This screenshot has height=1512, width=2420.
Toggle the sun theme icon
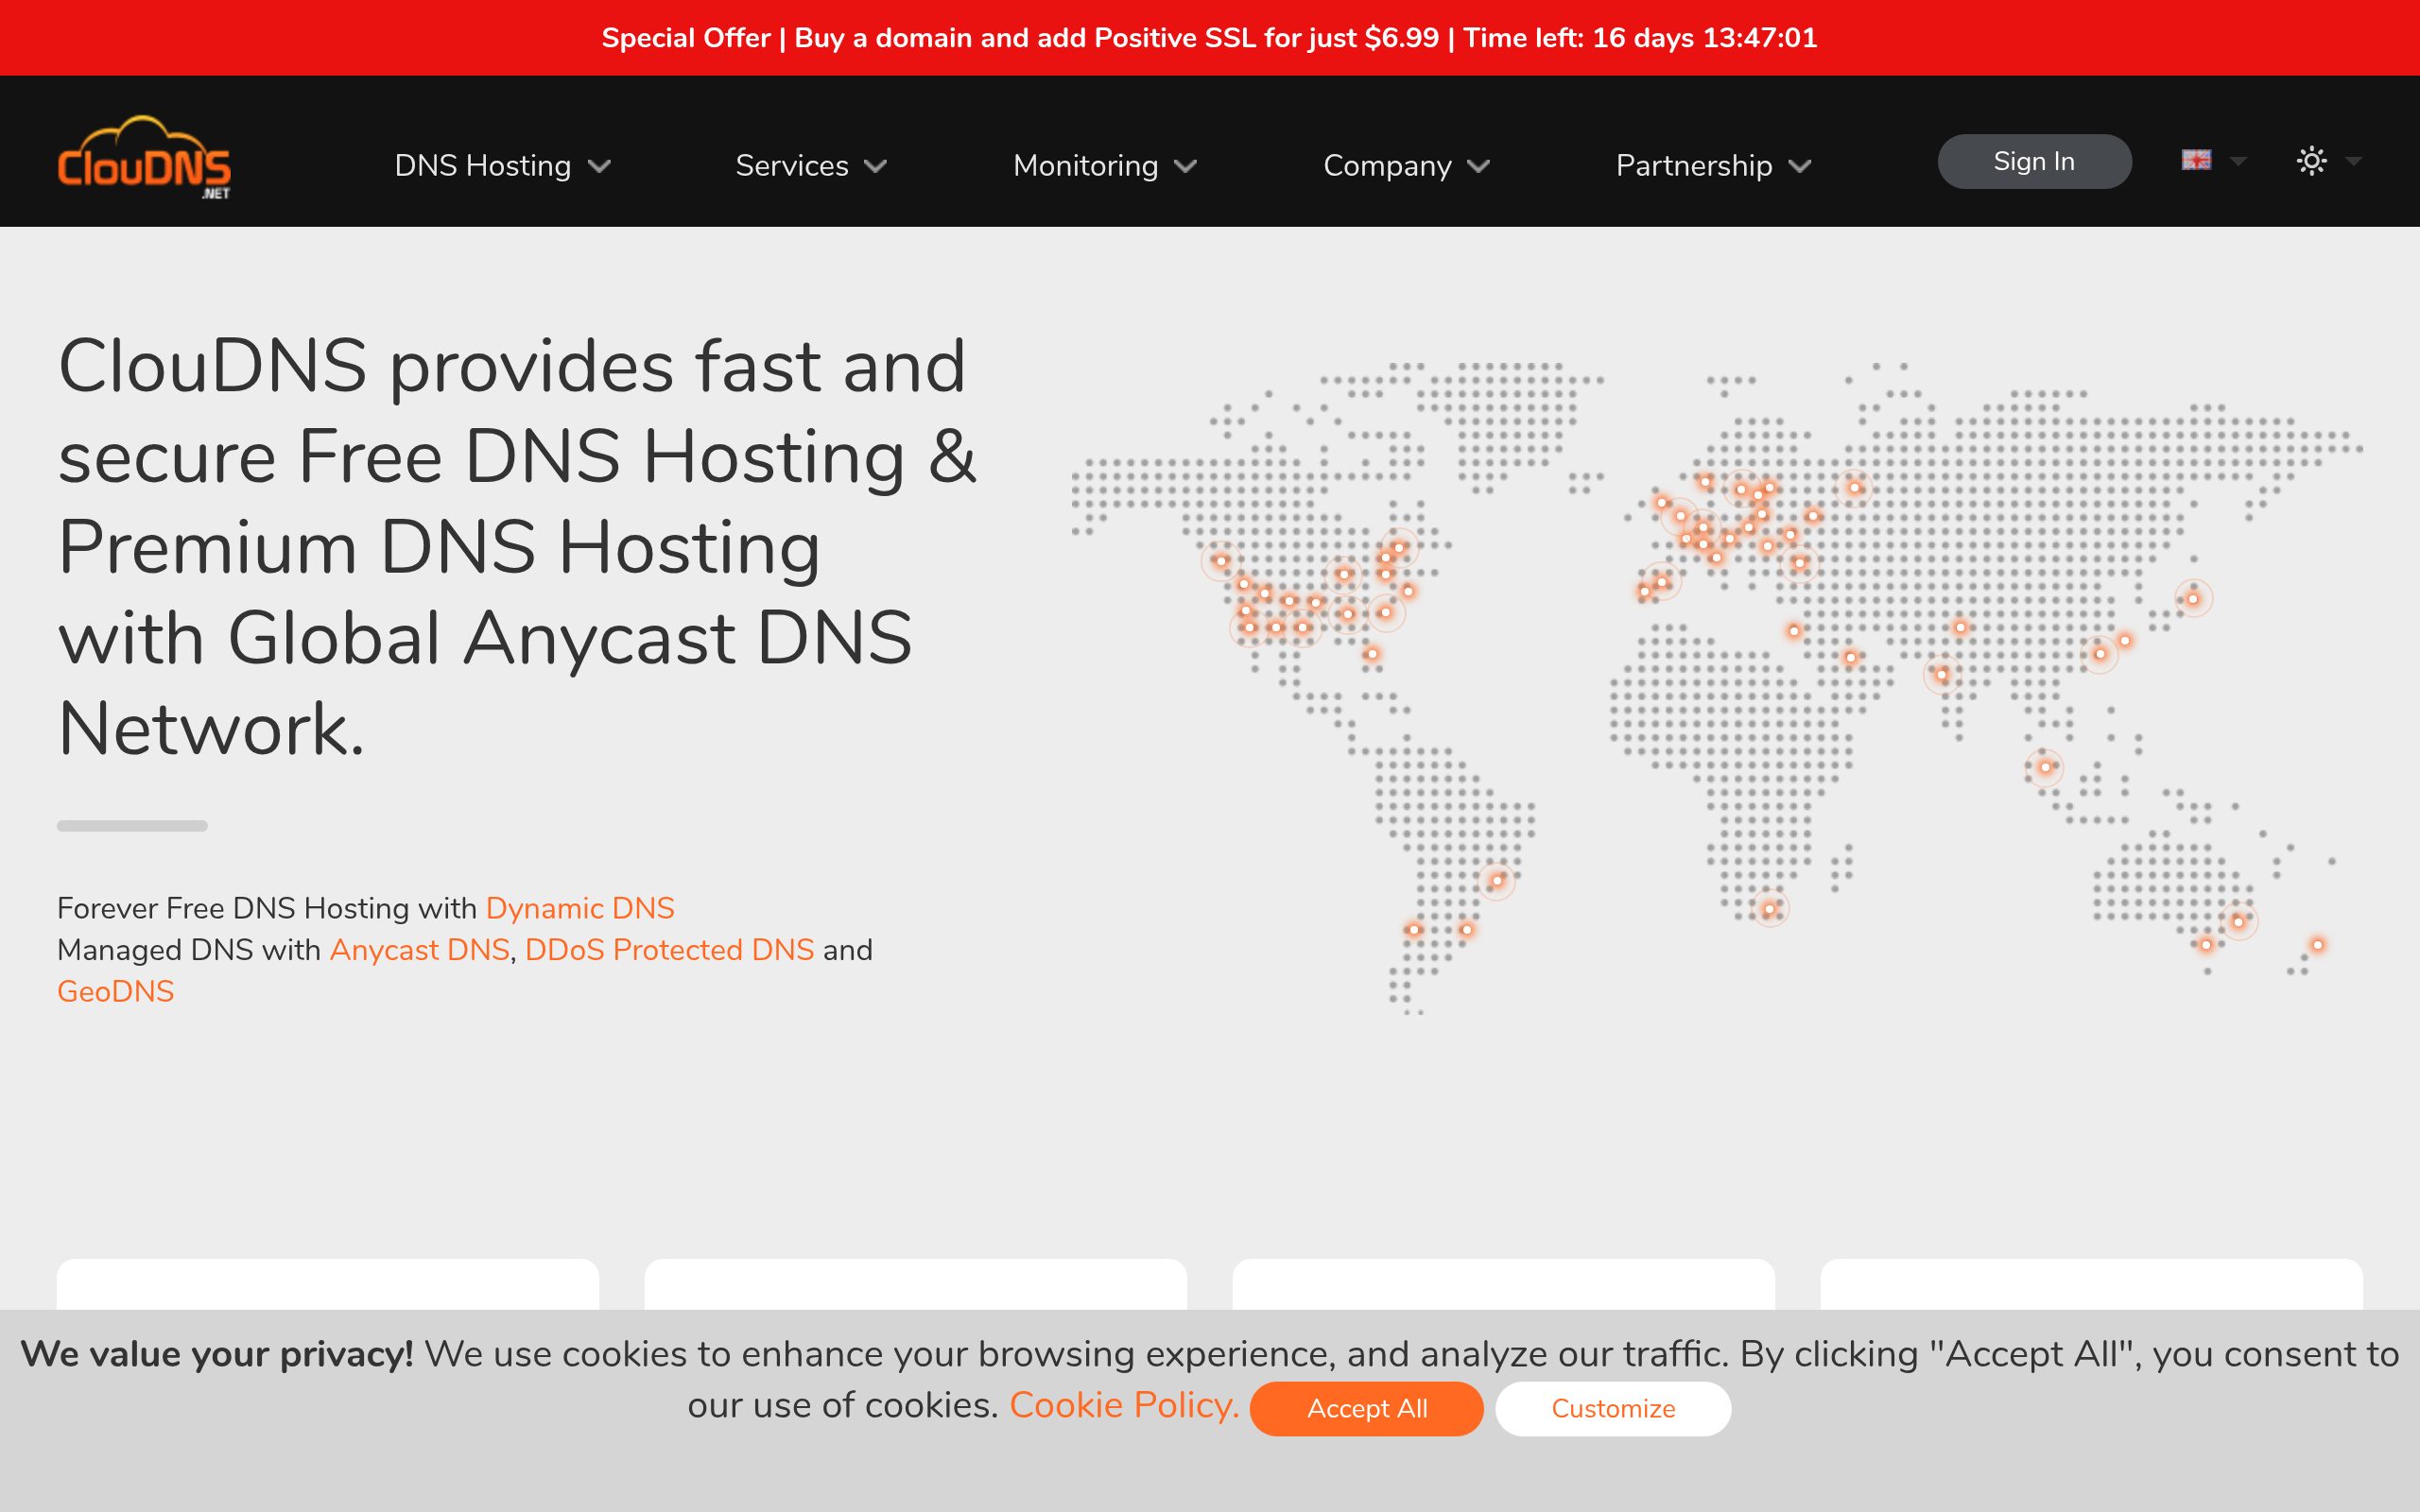pos(2311,160)
